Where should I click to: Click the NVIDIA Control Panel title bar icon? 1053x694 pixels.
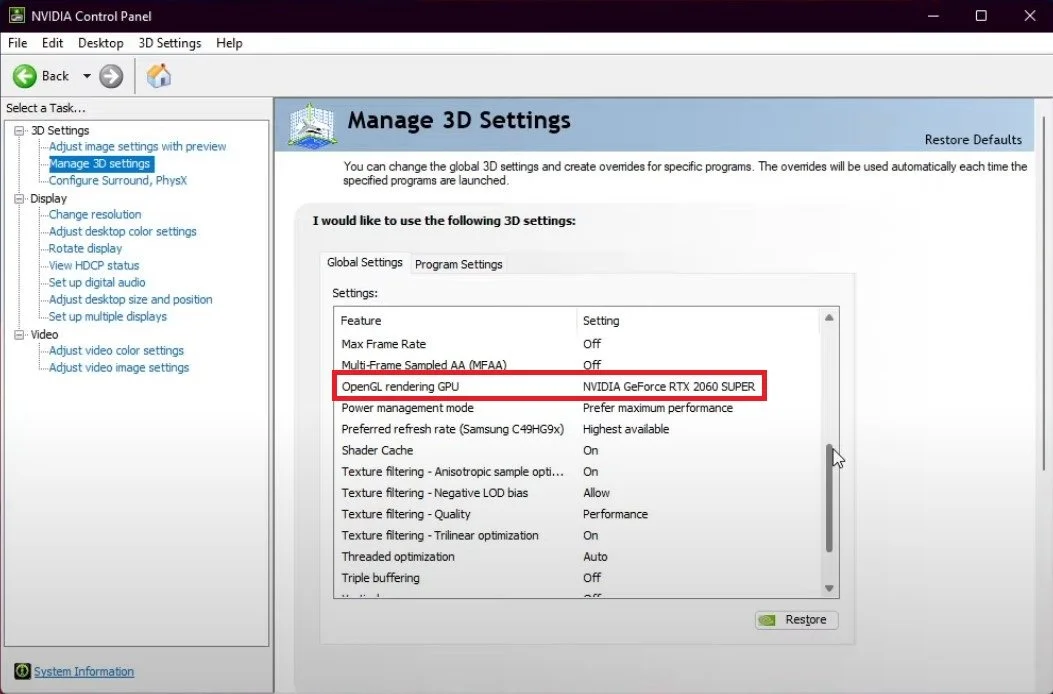tap(16, 15)
